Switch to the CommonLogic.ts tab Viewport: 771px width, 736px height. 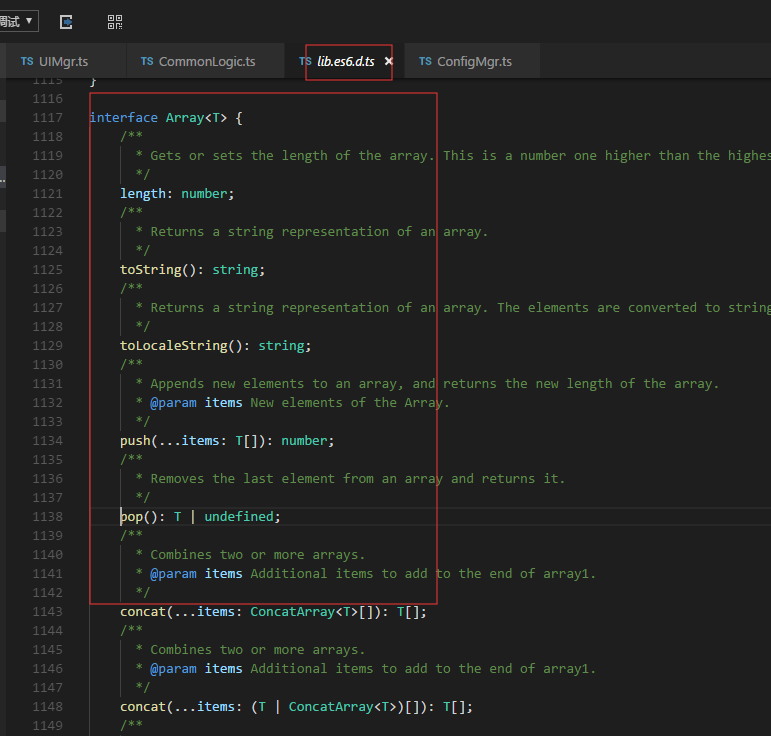click(x=206, y=62)
